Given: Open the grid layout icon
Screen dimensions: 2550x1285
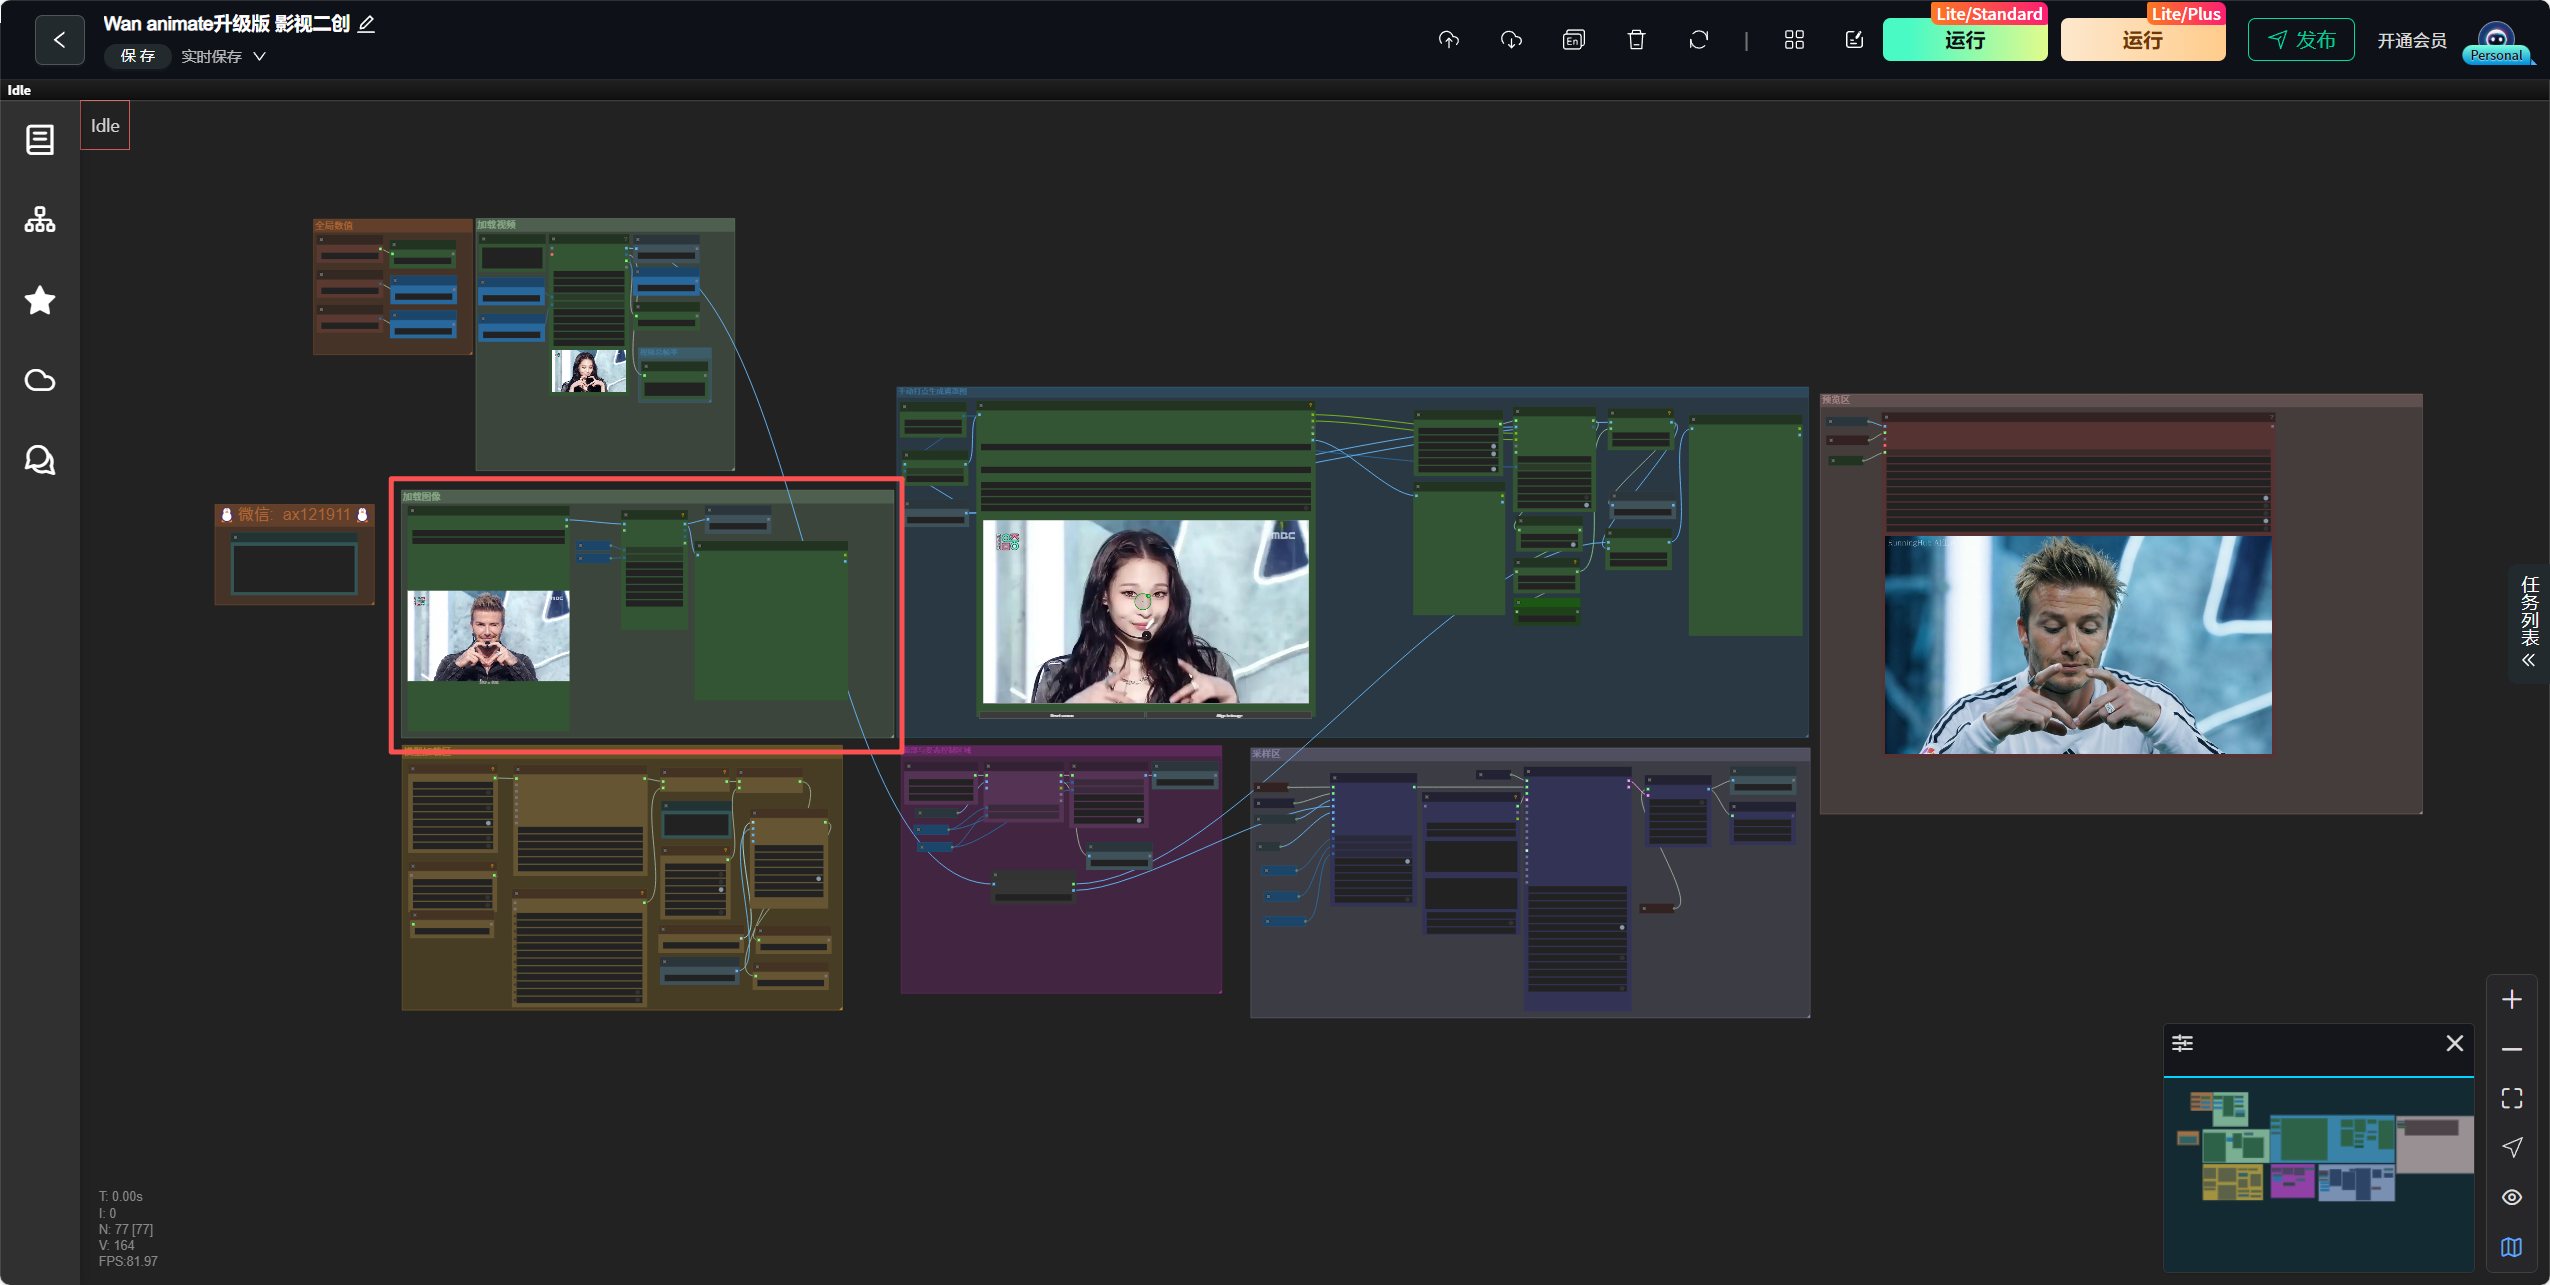Looking at the screenshot, I should [1794, 40].
